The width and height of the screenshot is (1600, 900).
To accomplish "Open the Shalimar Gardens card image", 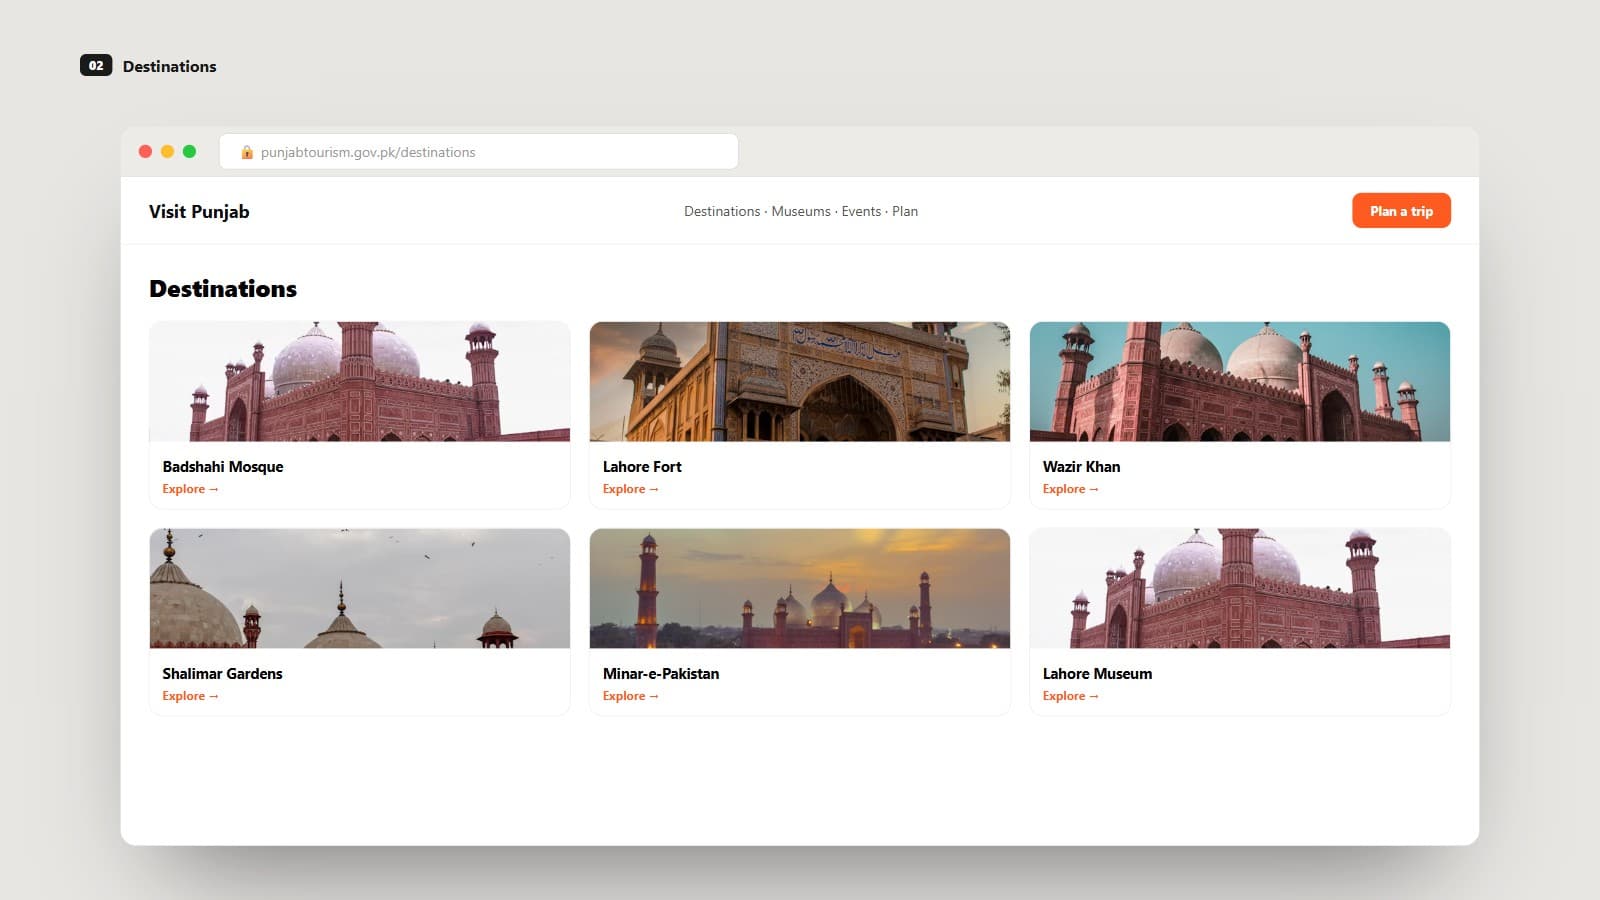I will click(360, 588).
